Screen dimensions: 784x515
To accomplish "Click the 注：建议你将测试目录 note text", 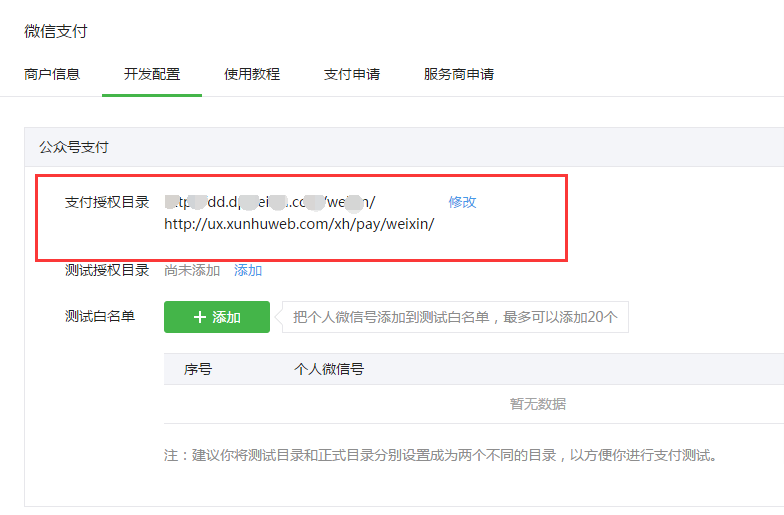I will click(441, 456).
